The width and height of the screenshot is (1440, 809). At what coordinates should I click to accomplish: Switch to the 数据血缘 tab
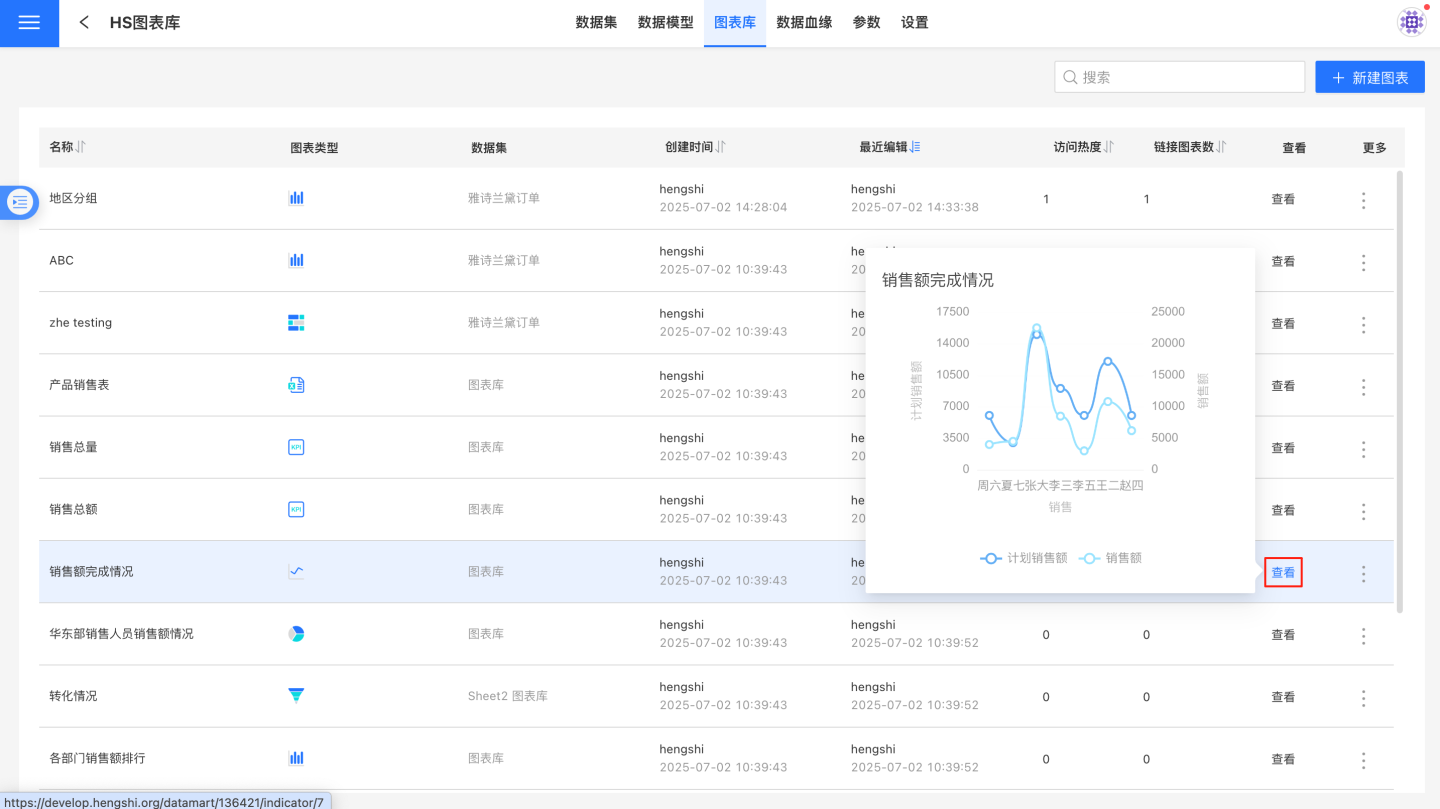point(804,22)
